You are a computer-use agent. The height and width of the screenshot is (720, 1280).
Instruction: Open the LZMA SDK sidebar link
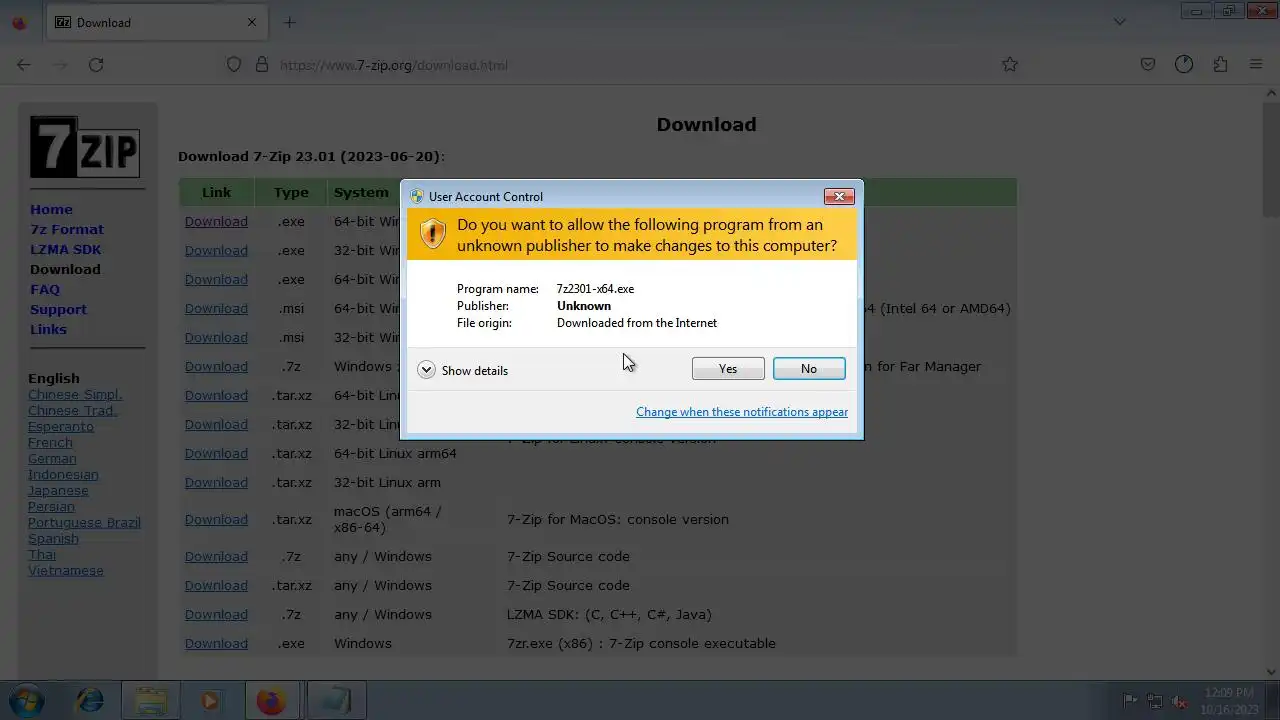tap(65, 249)
